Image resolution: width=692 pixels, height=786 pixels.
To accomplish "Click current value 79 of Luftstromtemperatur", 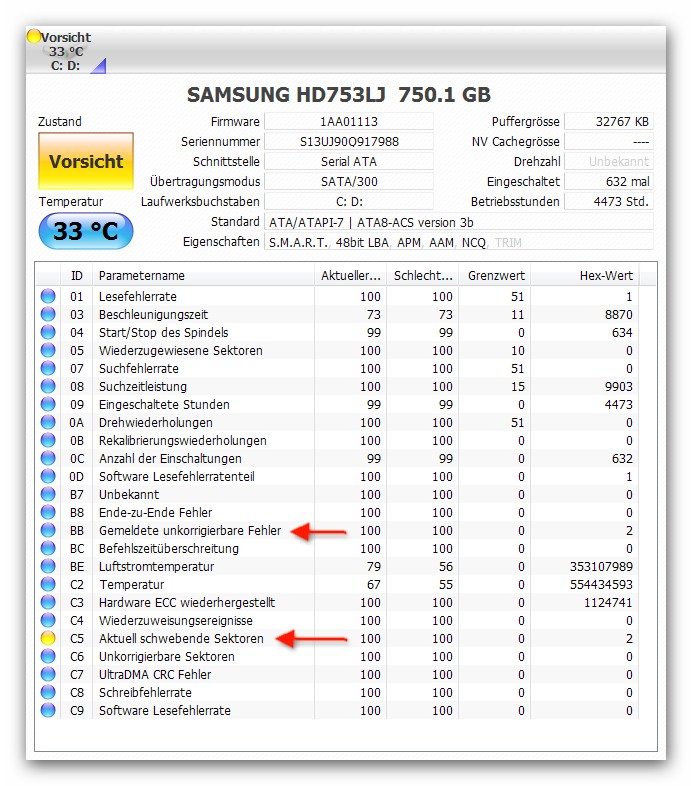I will tap(374, 566).
